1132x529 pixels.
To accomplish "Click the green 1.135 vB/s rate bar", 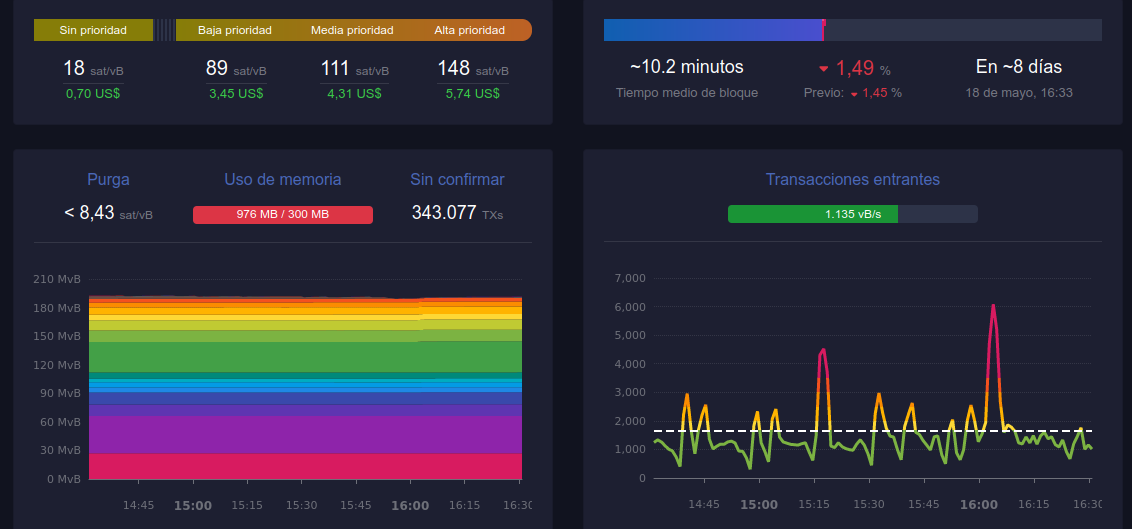I will (812, 214).
